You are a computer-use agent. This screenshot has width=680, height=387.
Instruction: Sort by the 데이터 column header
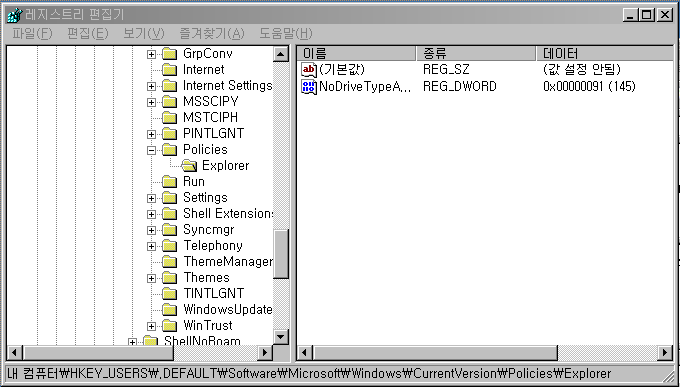point(605,53)
